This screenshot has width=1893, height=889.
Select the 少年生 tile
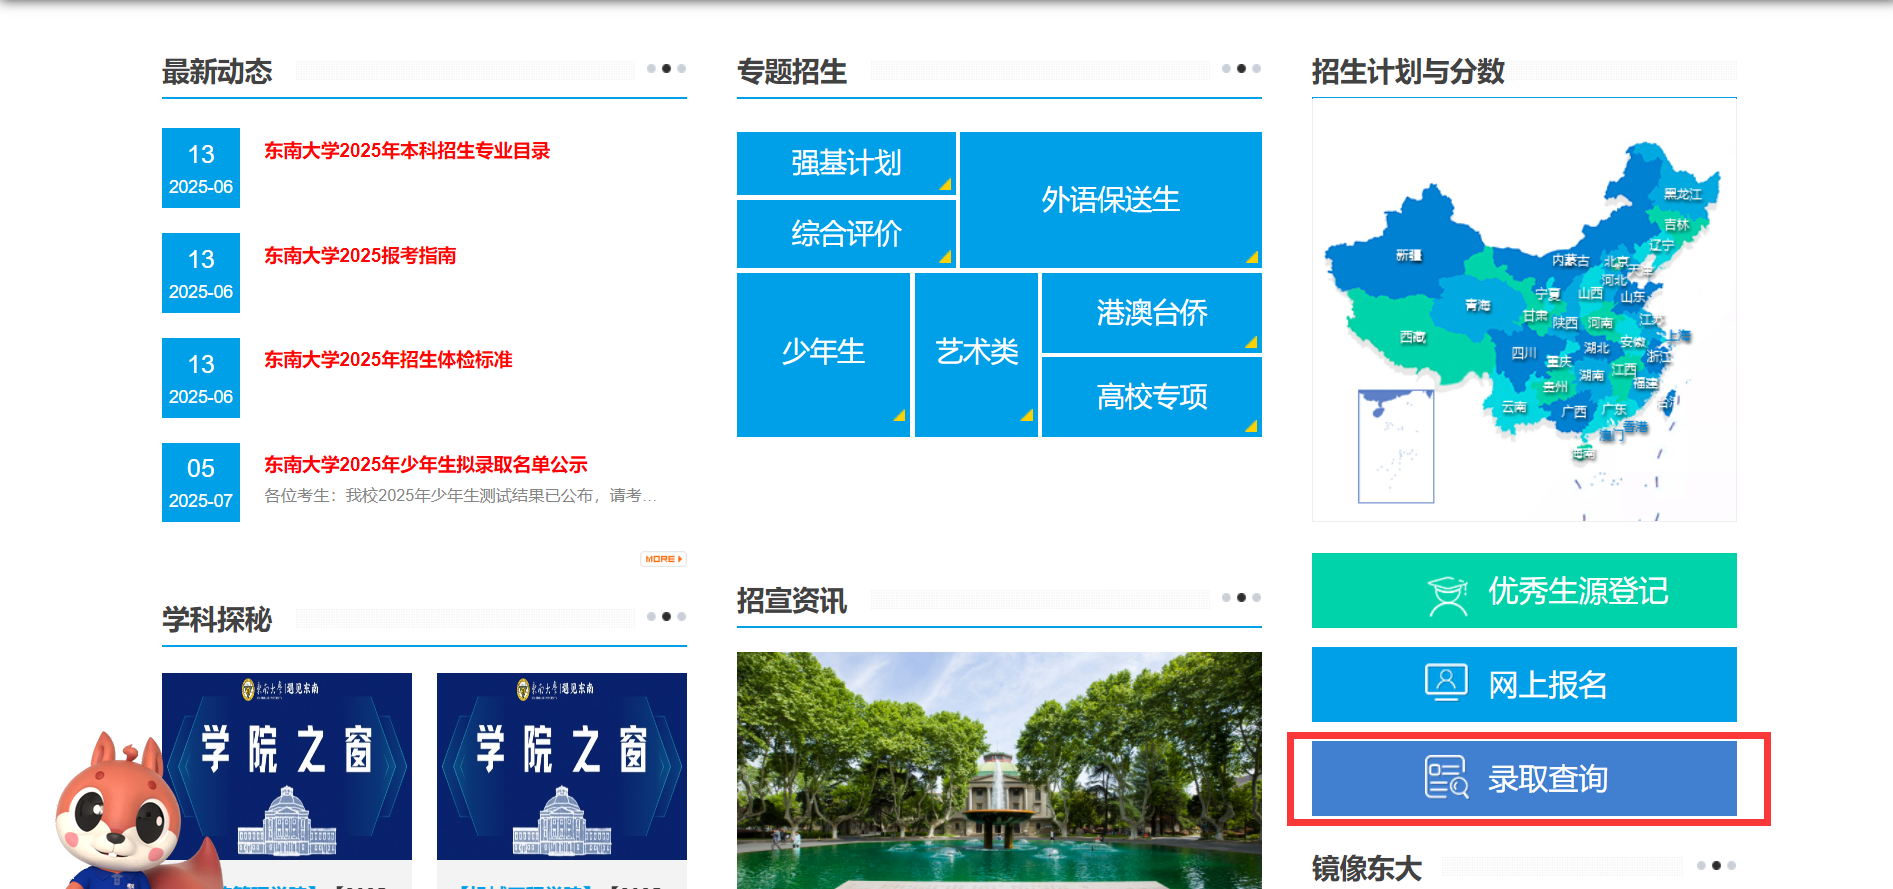[823, 354]
